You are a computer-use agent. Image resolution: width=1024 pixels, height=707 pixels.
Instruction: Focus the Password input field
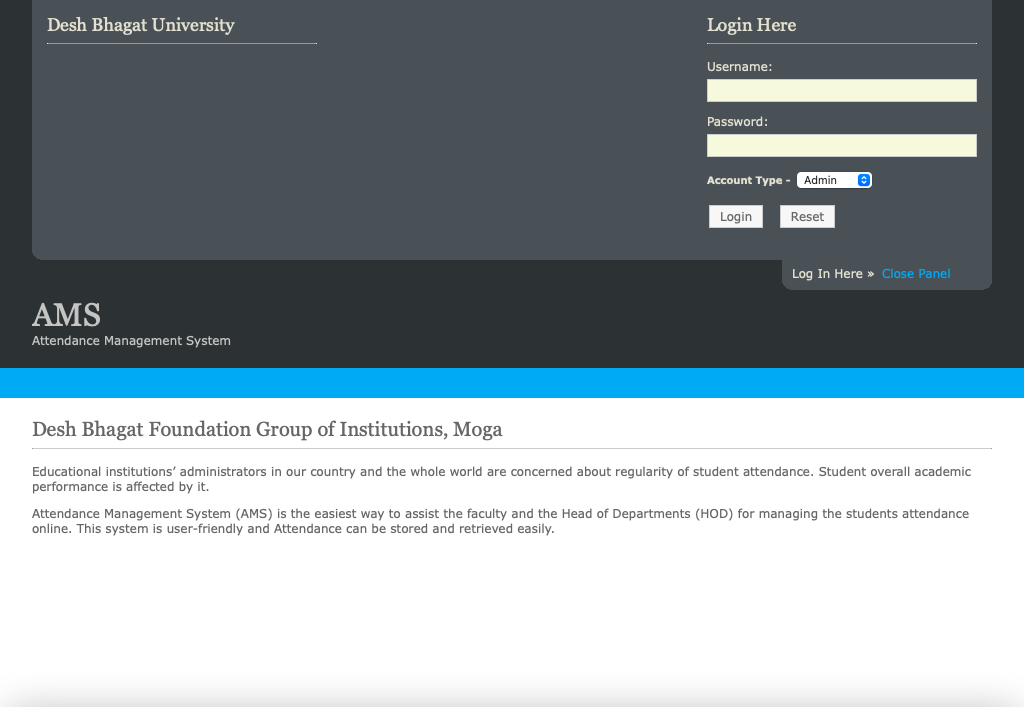[841, 146]
